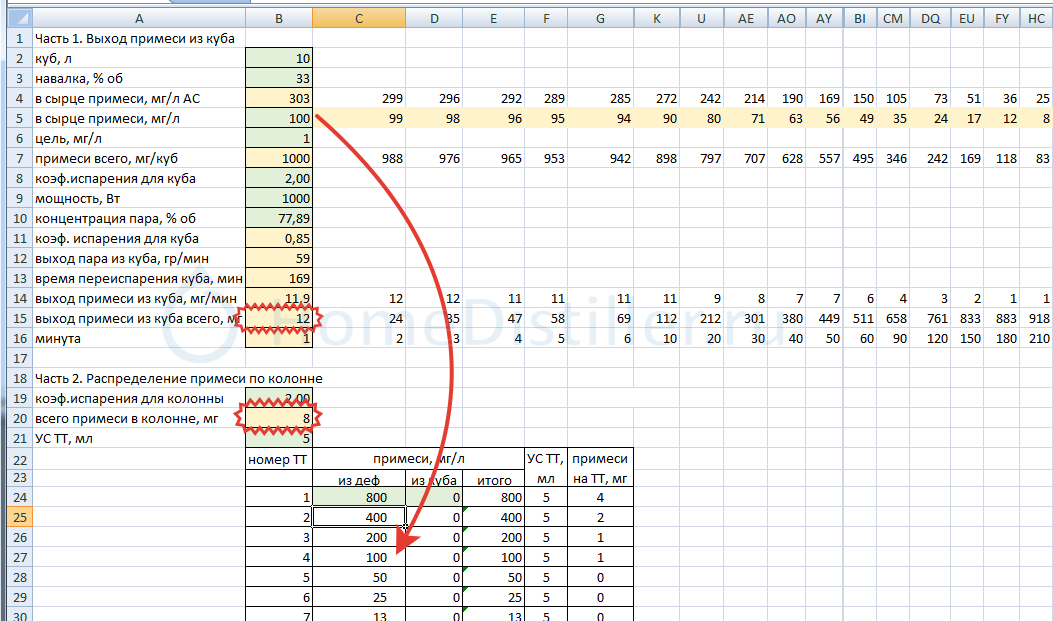The width and height of the screenshot is (1053, 621).
Task: Click value 707 in column AE
Action: [745, 158]
